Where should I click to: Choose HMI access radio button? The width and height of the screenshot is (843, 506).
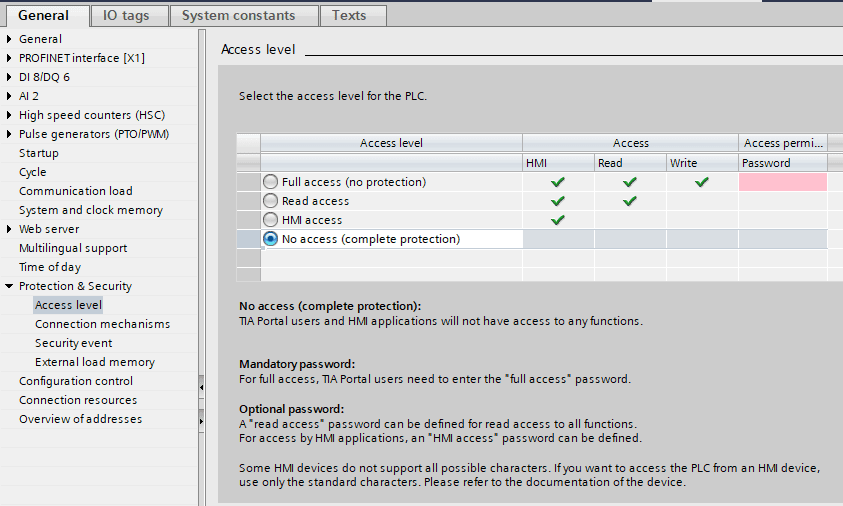[x=270, y=220]
